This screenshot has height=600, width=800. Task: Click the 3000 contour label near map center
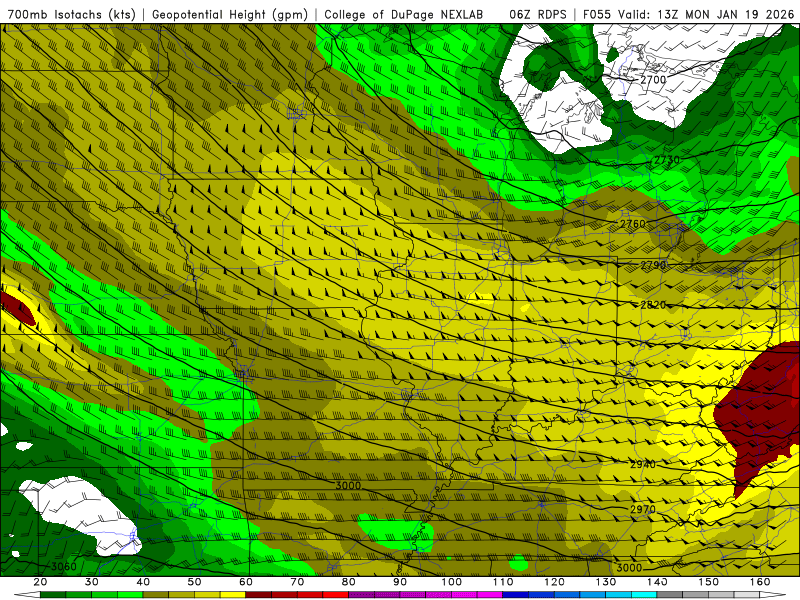click(348, 485)
